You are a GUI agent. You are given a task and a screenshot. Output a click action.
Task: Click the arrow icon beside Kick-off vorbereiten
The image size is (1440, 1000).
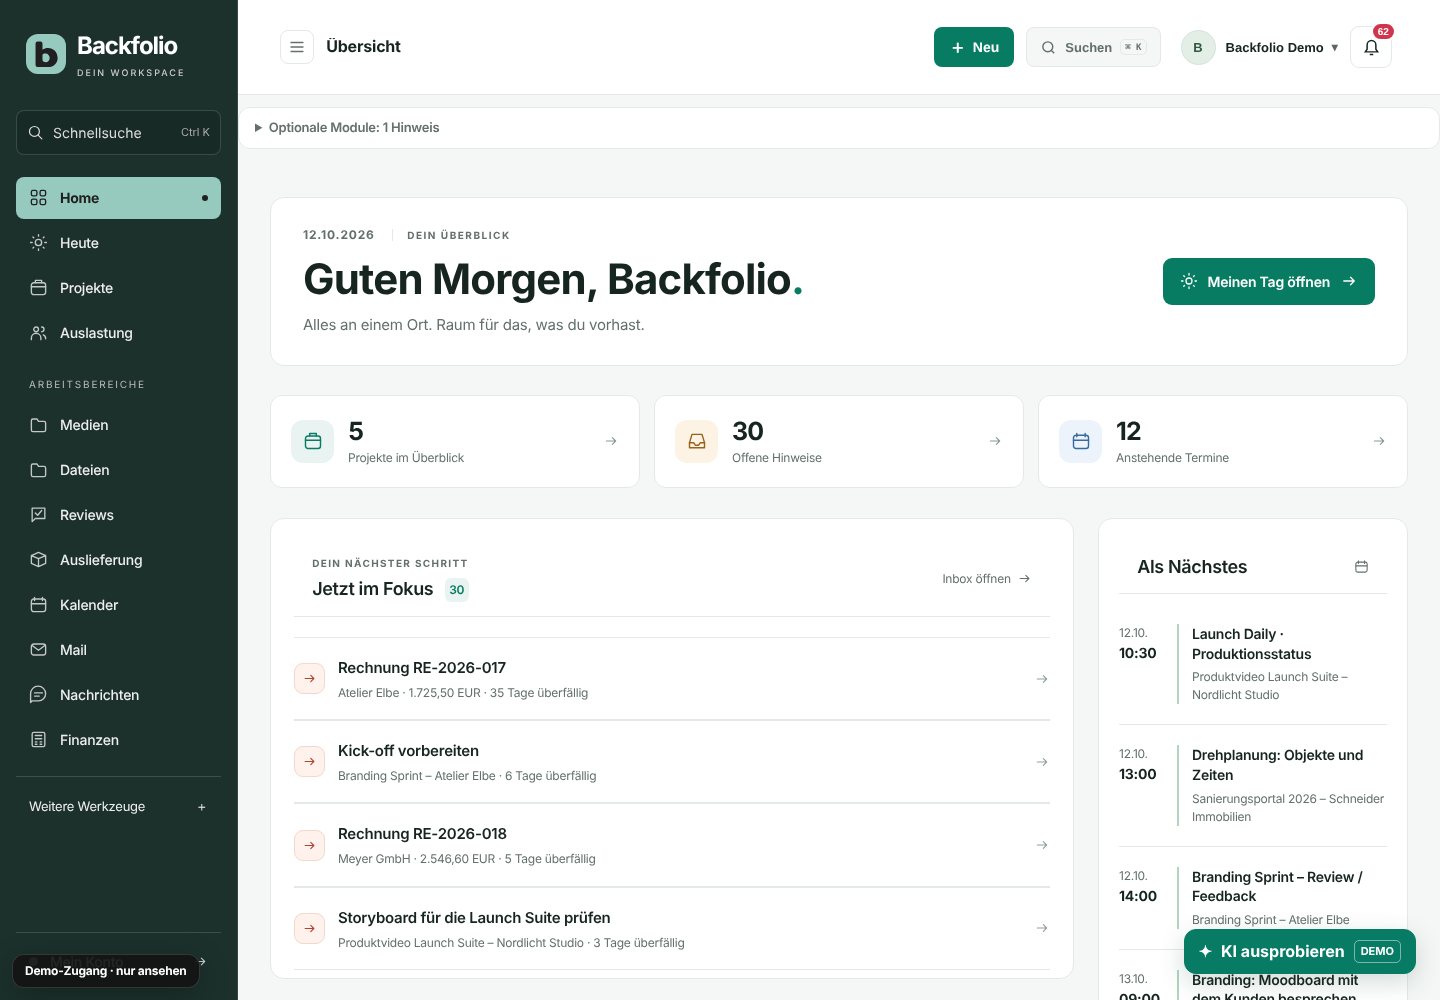tap(310, 762)
